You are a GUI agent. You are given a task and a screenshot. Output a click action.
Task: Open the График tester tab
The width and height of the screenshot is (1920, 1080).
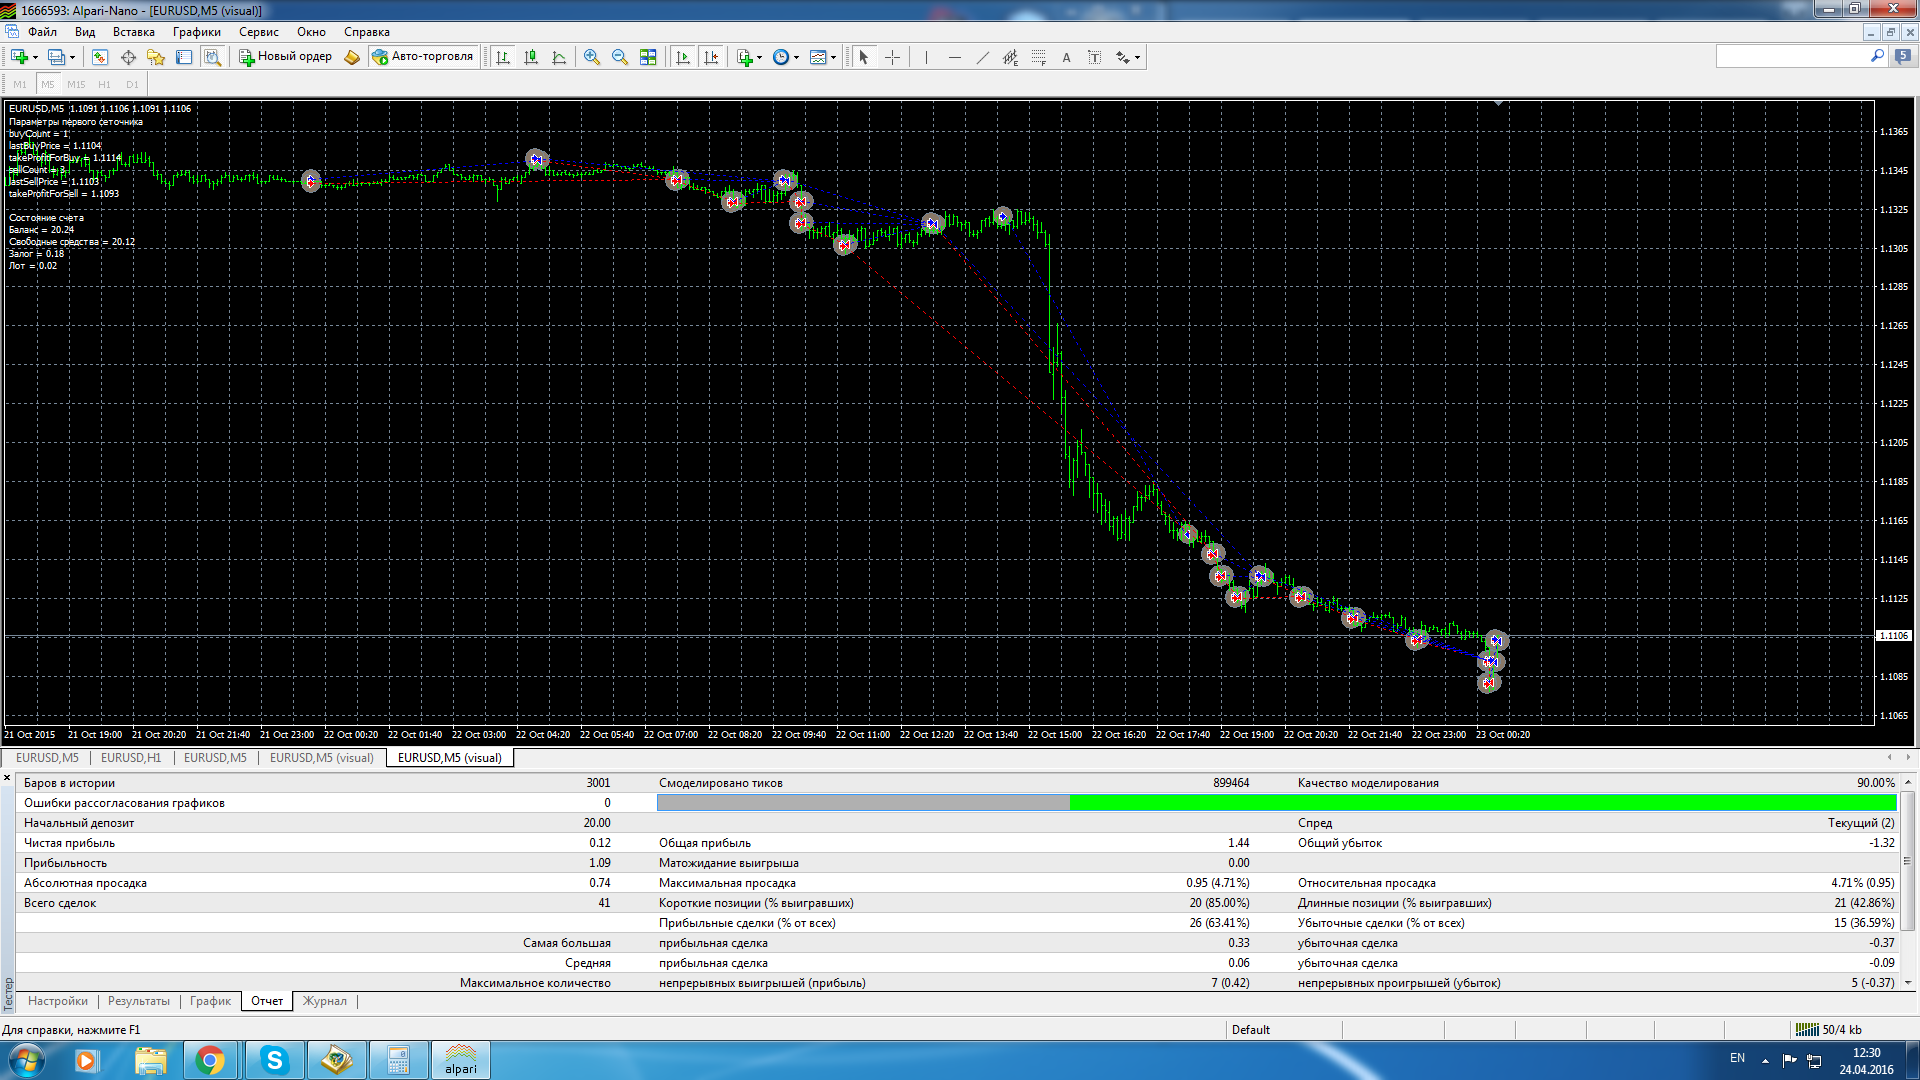(210, 1001)
